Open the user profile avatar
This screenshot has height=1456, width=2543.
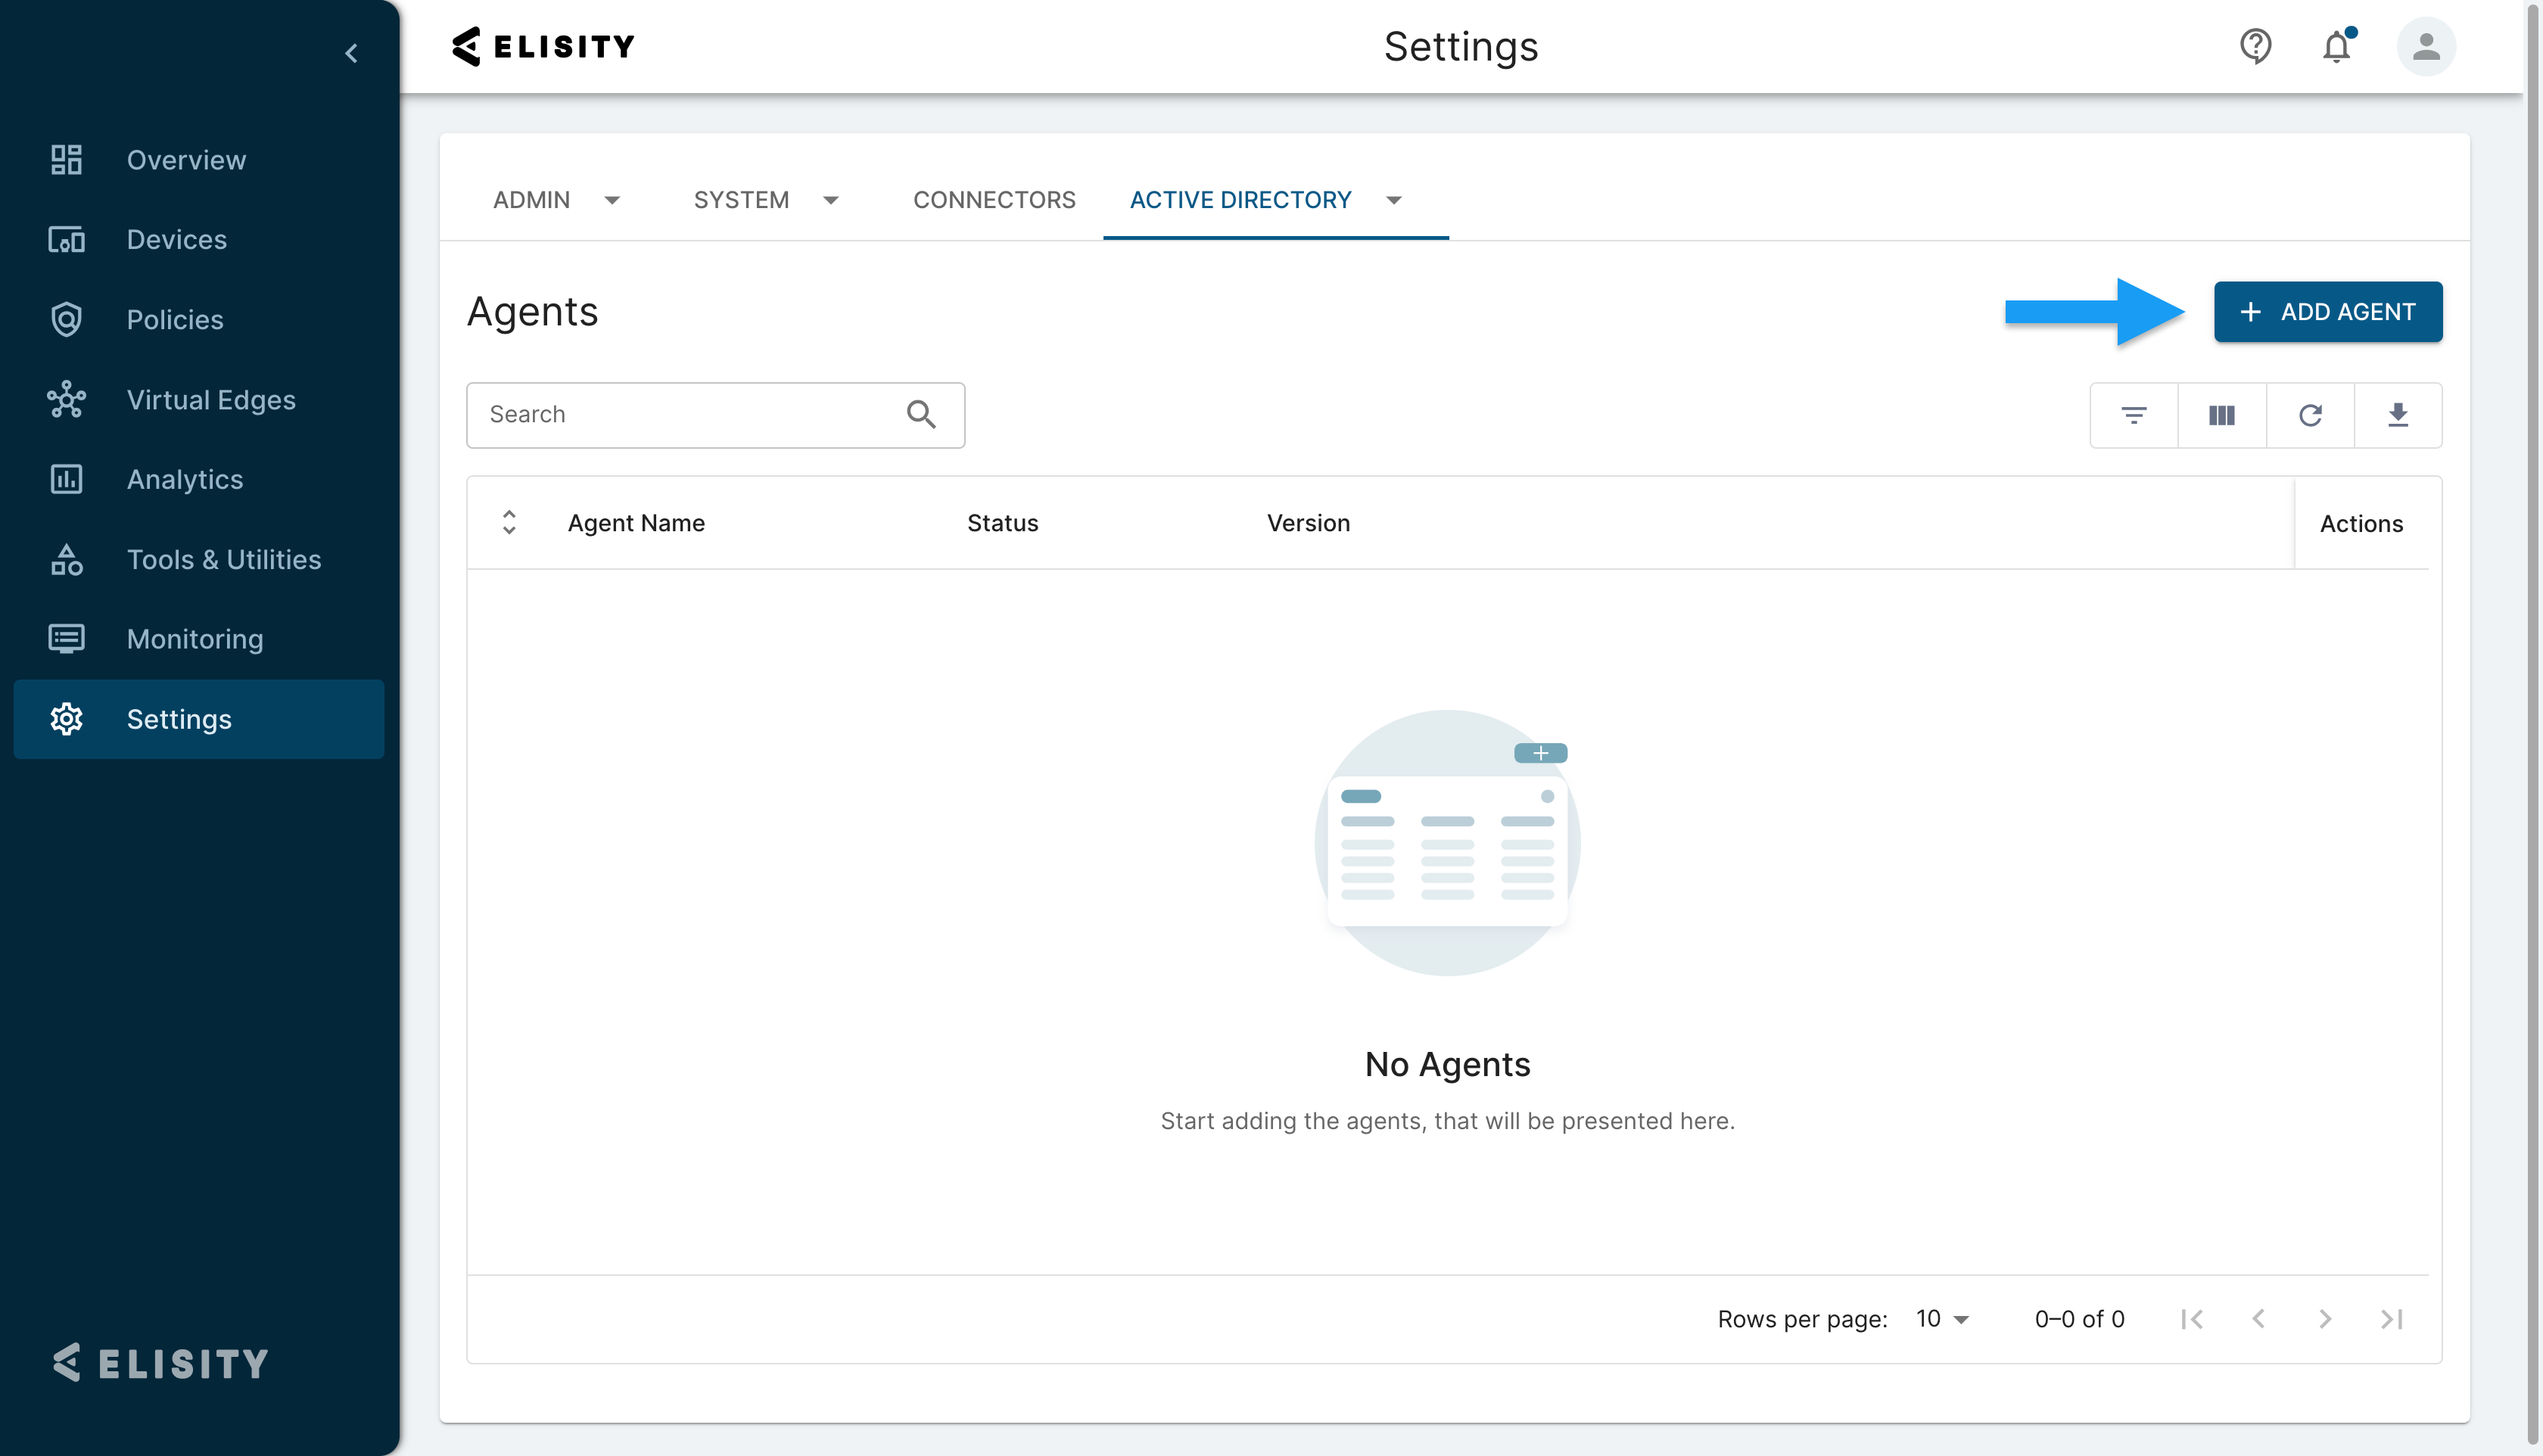click(x=2426, y=46)
